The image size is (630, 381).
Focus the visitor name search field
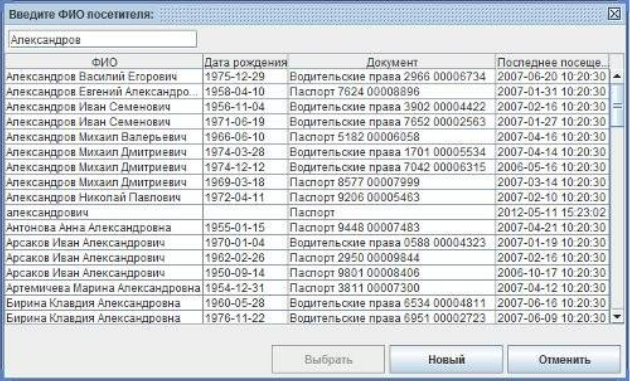coord(102,39)
